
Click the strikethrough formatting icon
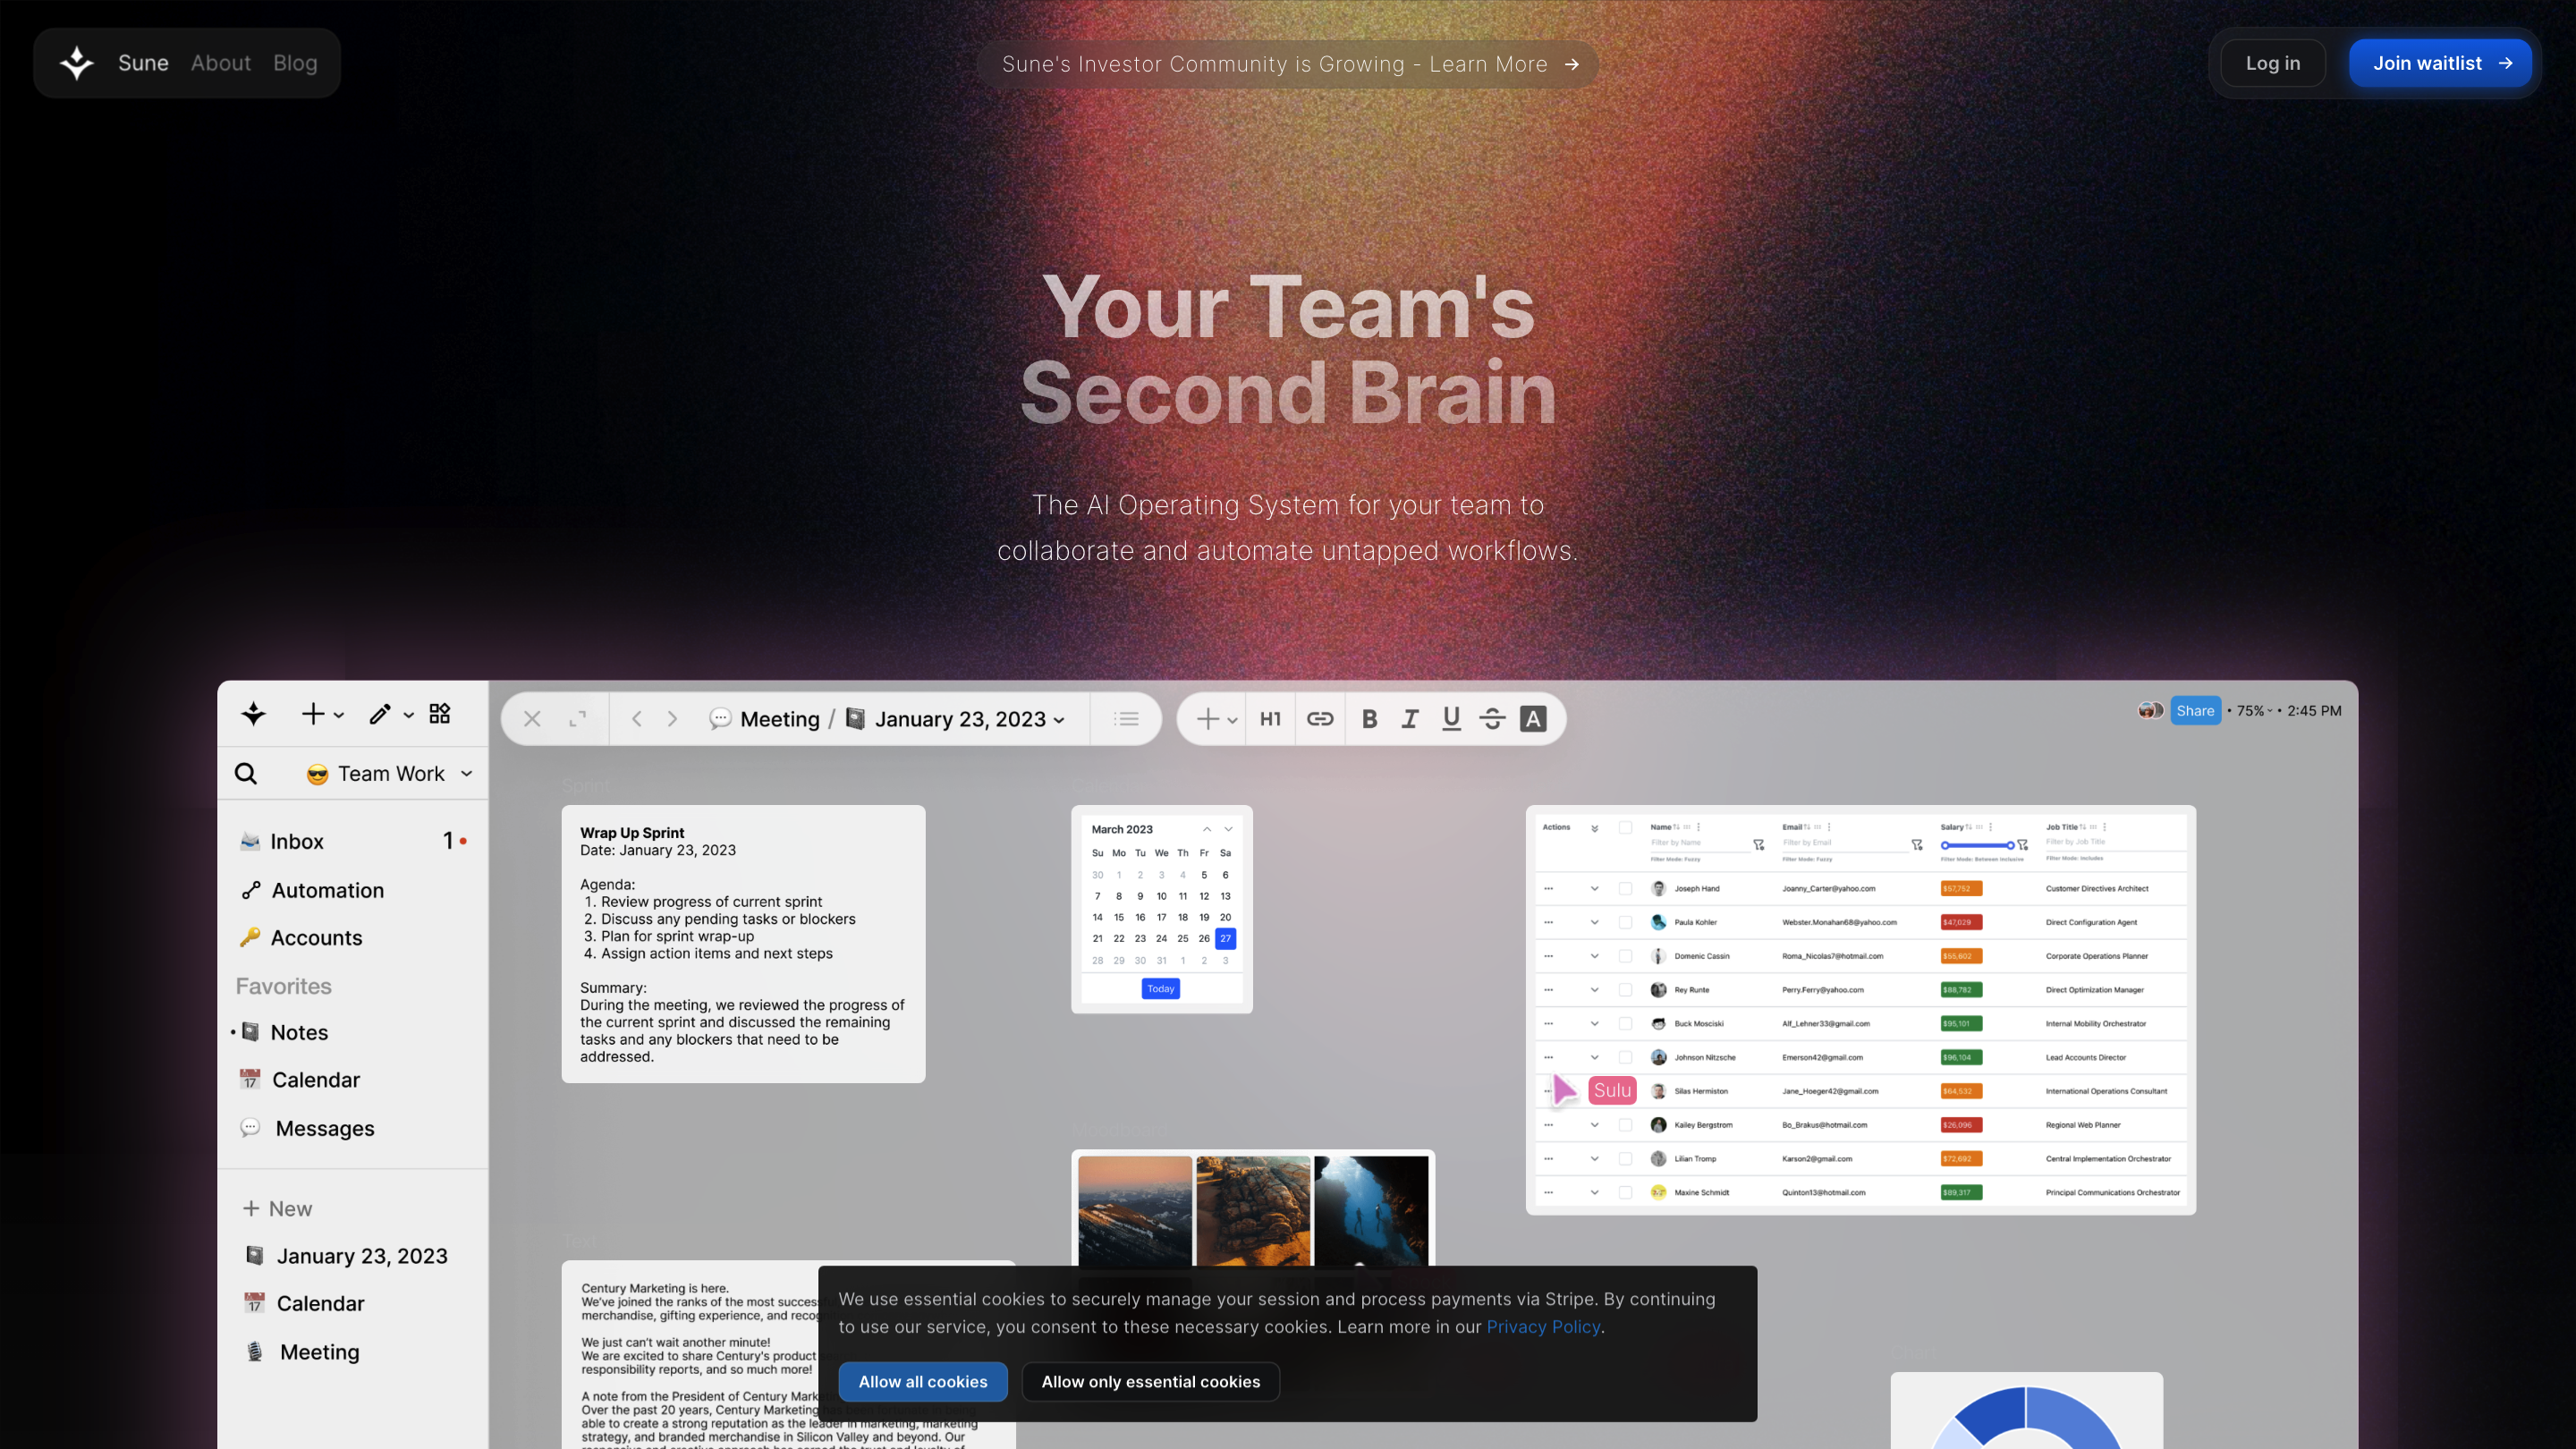click(x=1492, y=719)
